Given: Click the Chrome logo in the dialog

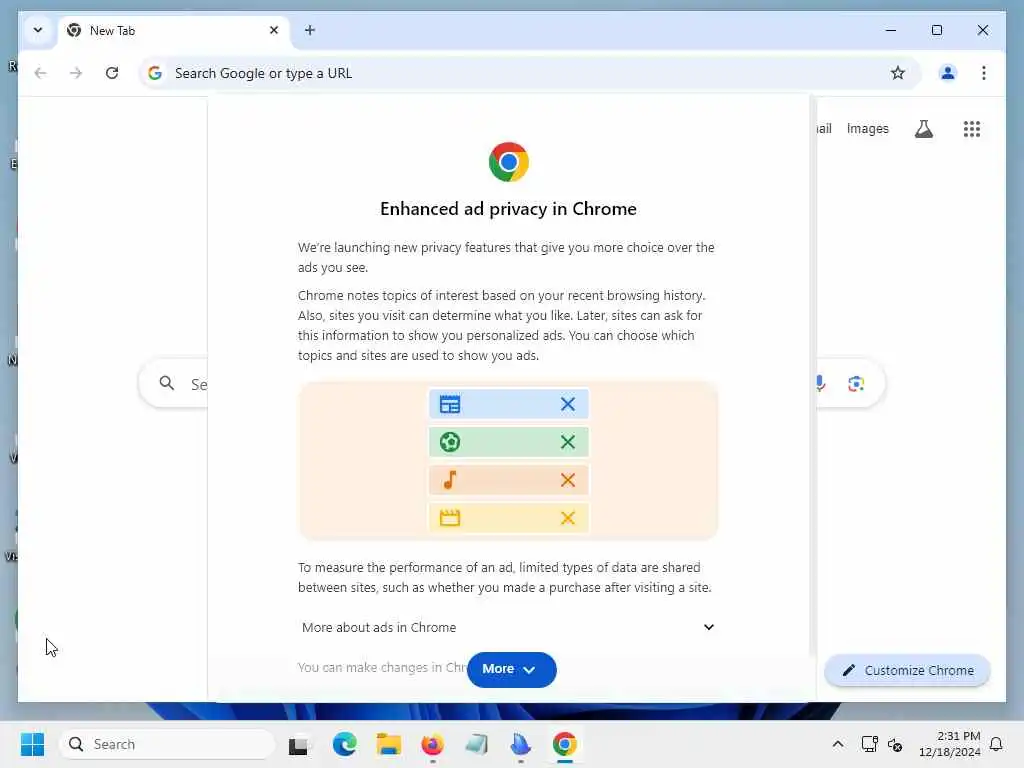Looking at the screenshot, I should 508,162.
